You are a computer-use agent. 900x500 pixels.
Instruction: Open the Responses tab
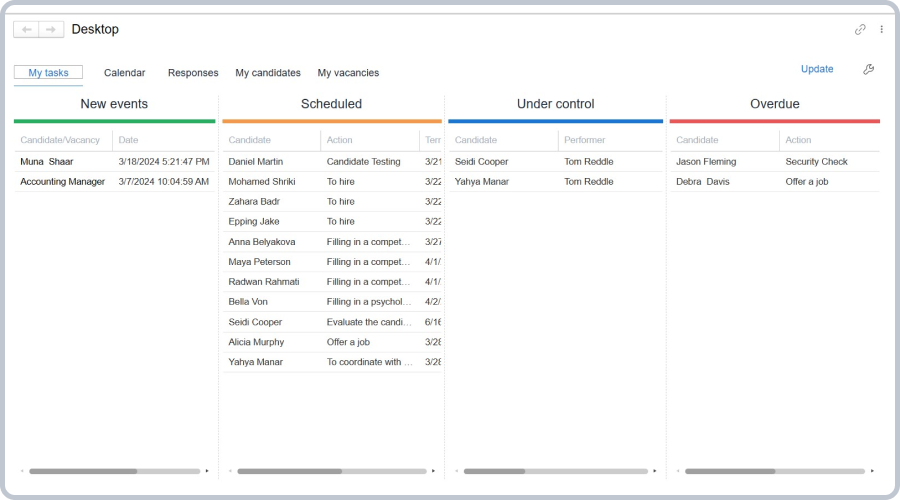pyautogui.click(x=193, y=73)
